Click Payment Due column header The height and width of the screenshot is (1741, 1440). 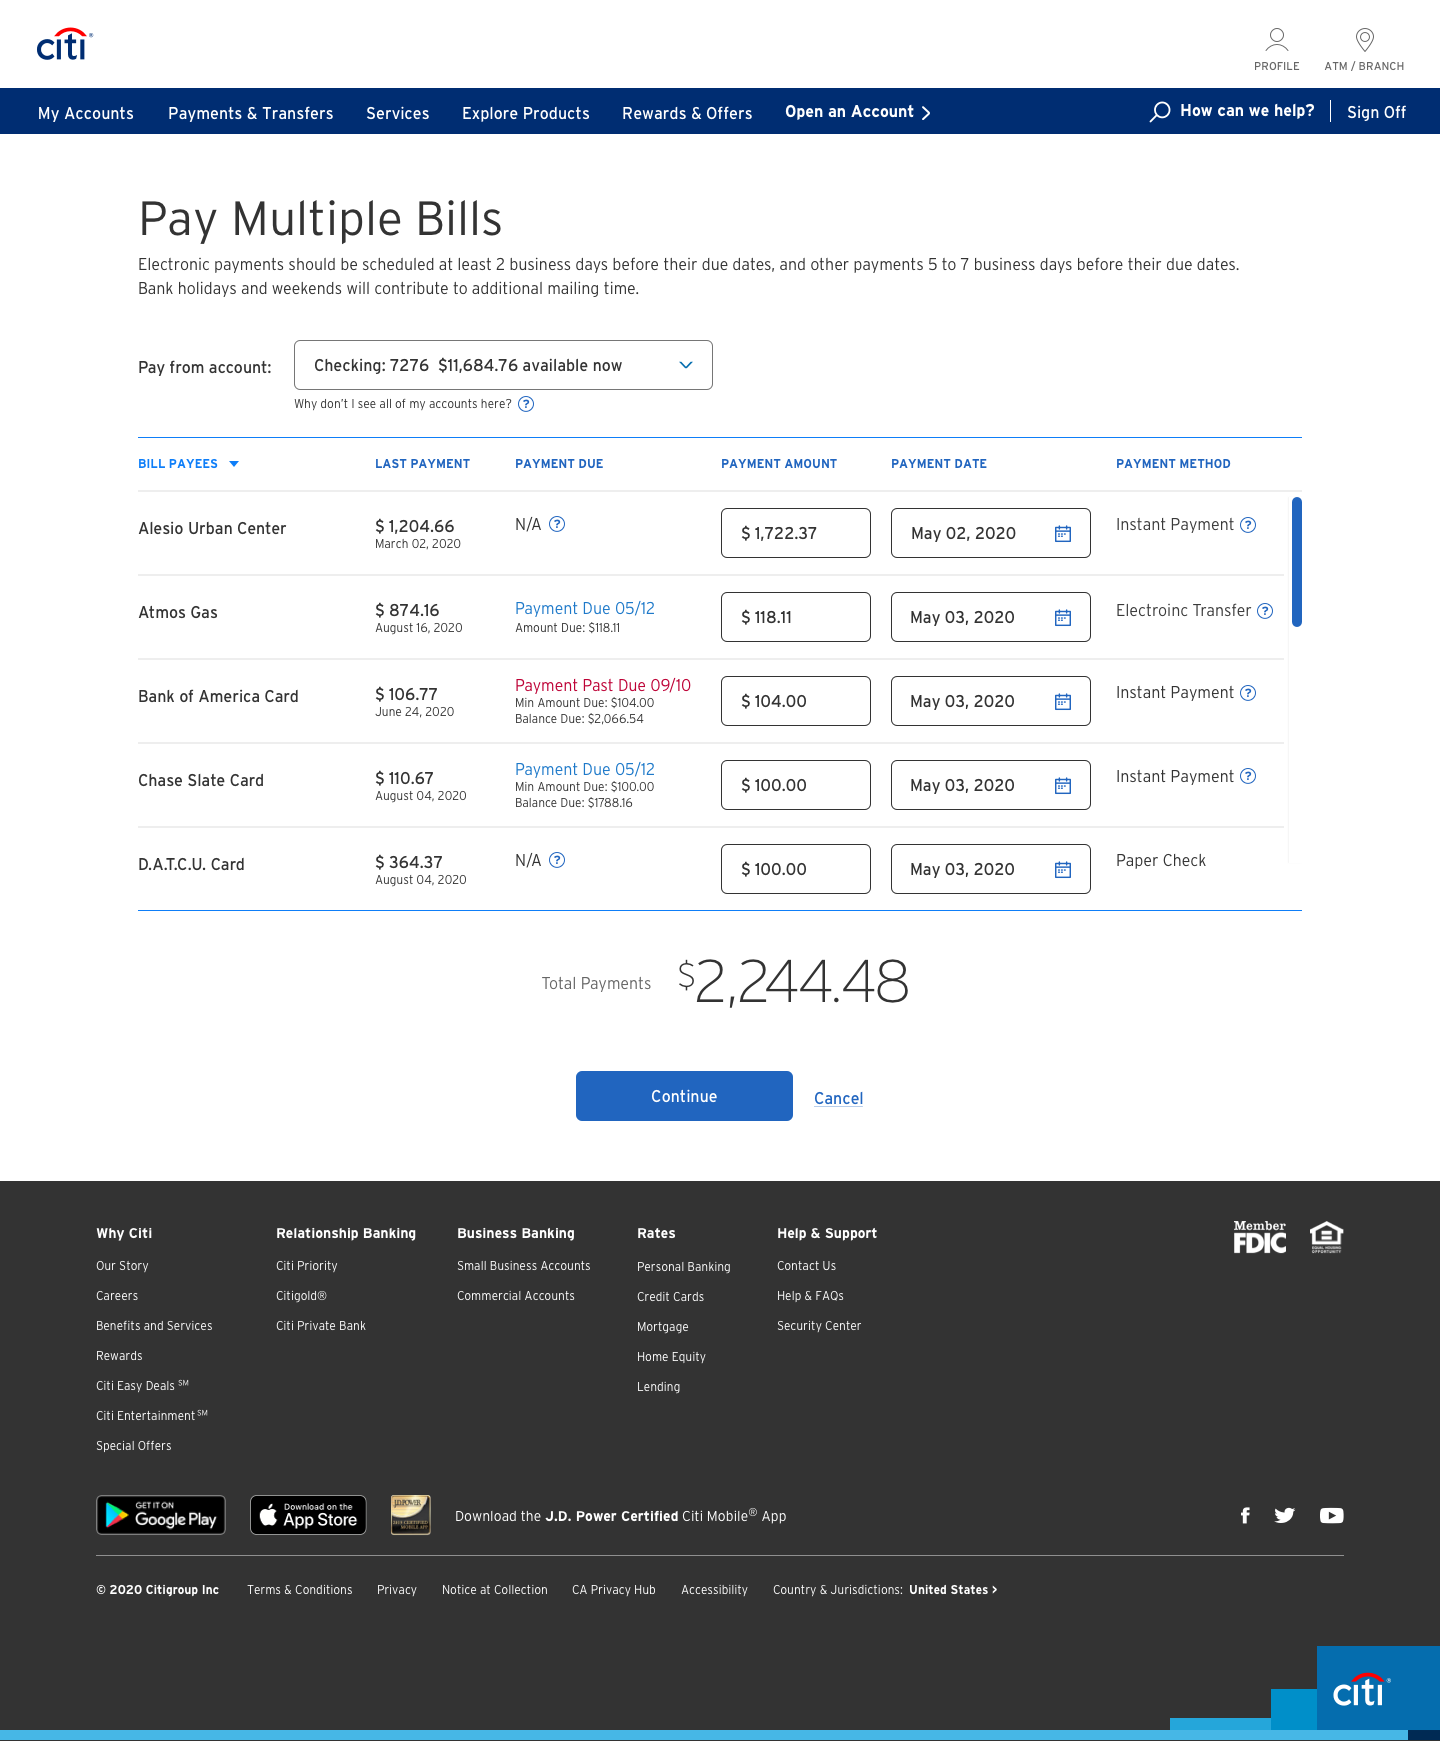point(559,464)
